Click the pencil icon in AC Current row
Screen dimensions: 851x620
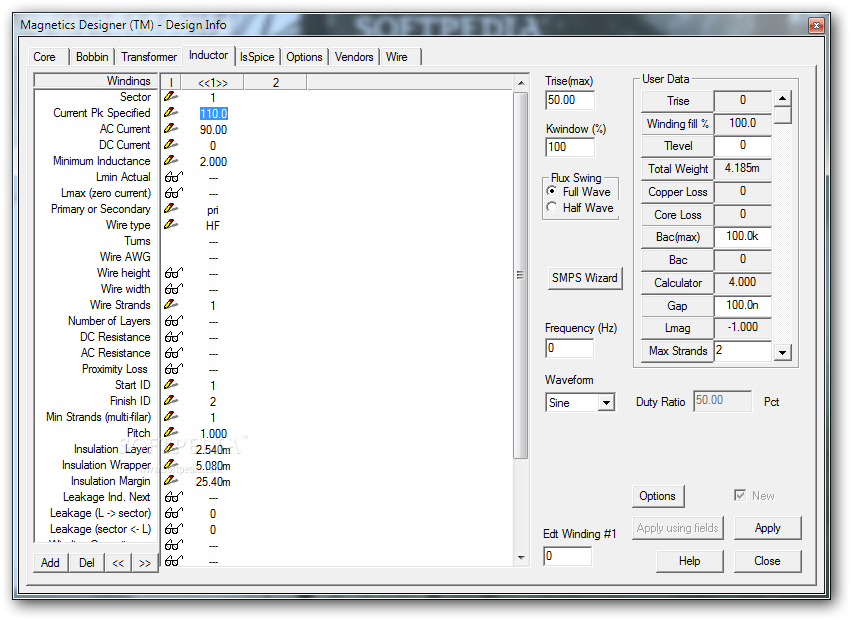(171, 129)
